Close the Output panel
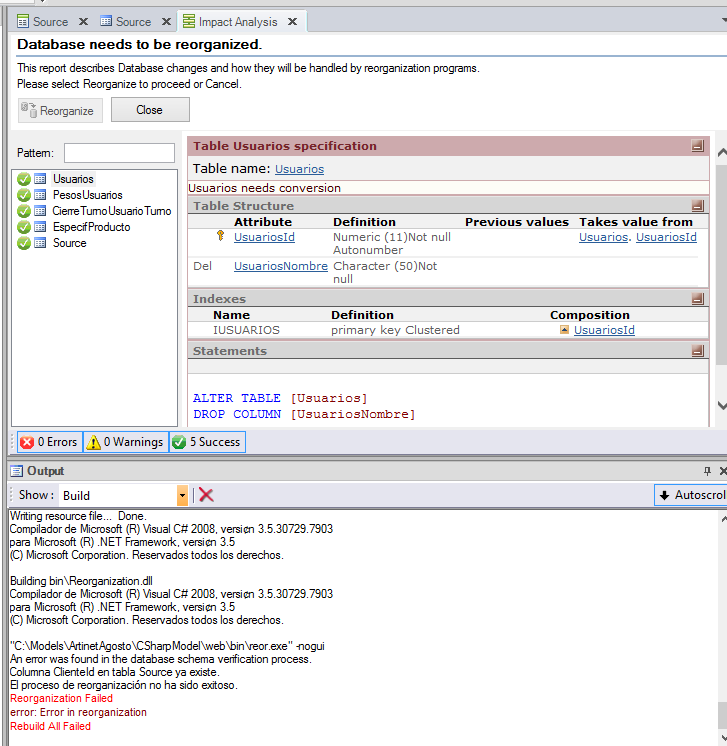Image resolution: width=727 pixels, height=746 pixels. (x=723, y=471)
